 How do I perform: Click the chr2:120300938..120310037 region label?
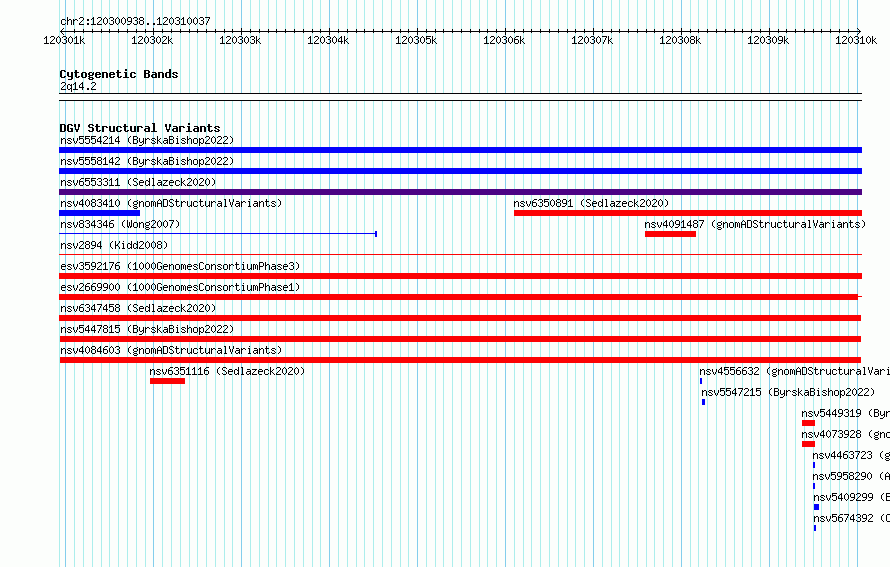[x=135, y=21]
